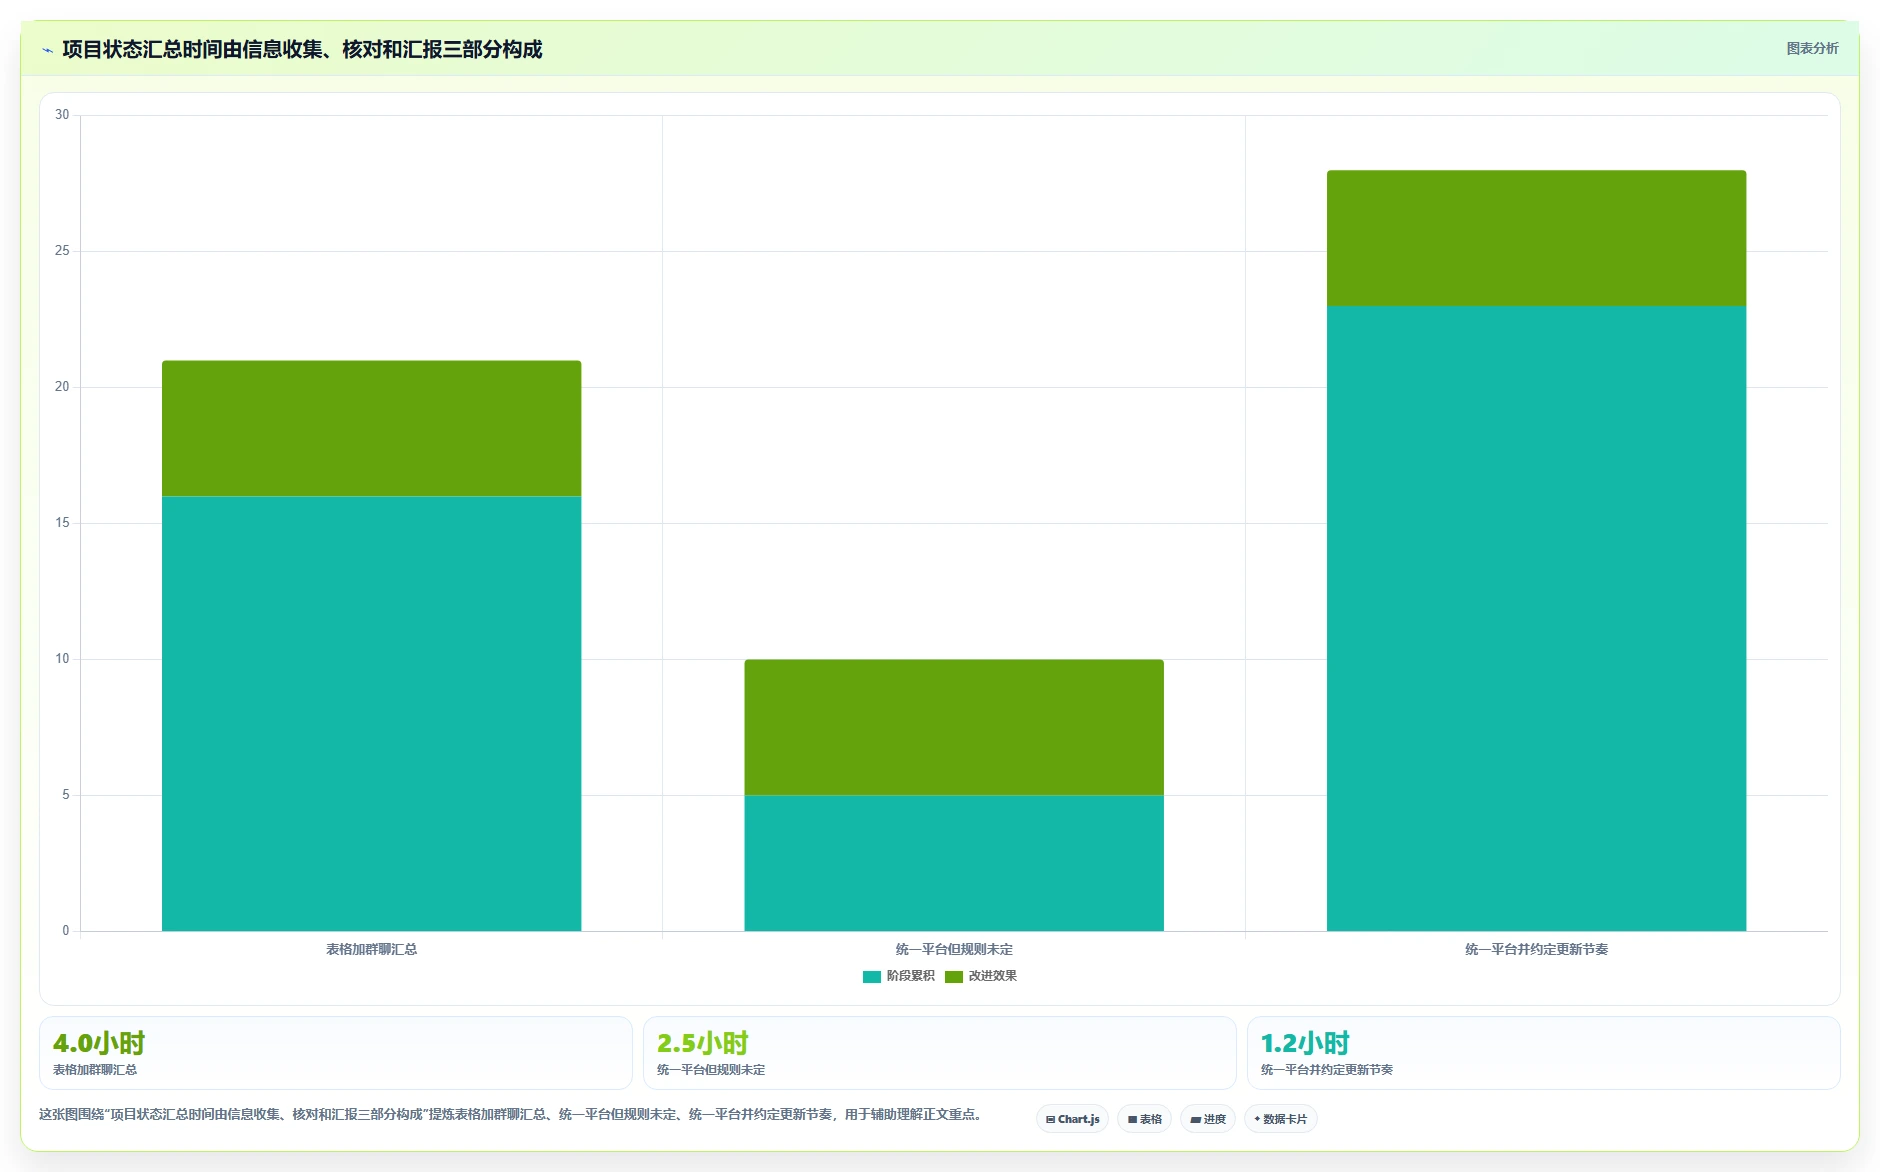
Task: Click the chart title 项目状态汇总时间…构成
Action: point(302,49)
